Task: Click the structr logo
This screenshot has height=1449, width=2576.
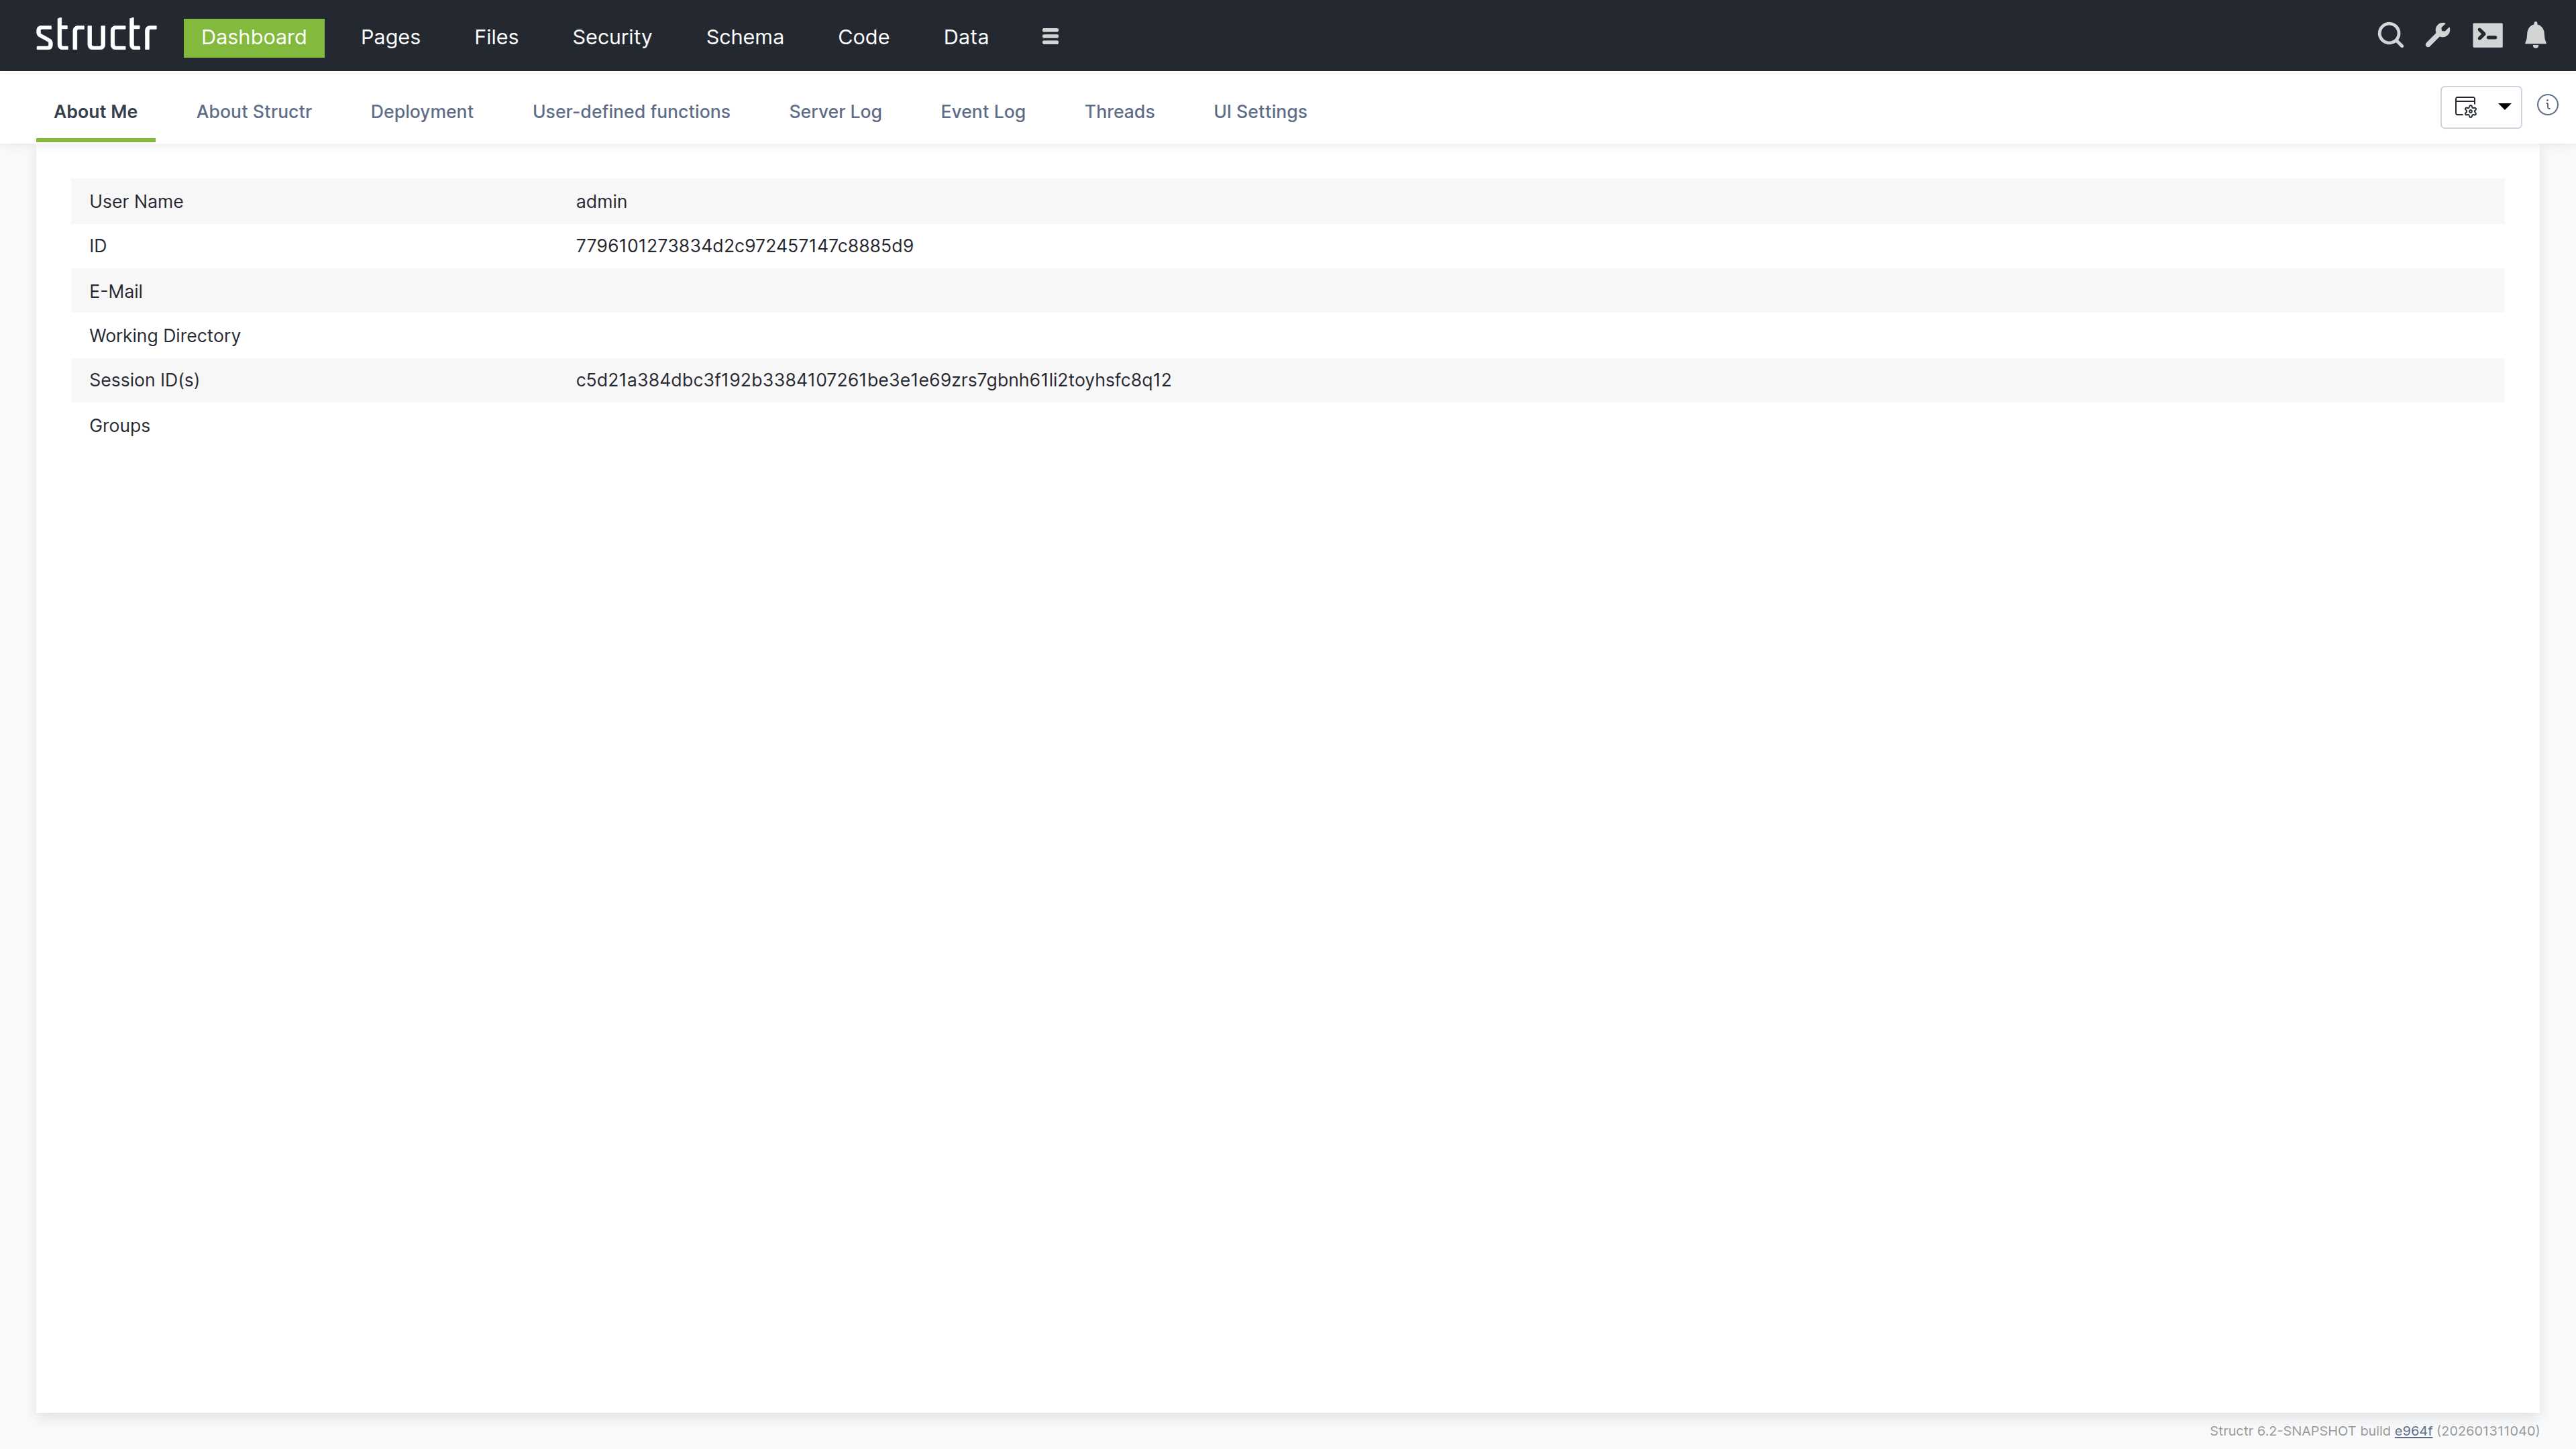Action: coord(96,35)
